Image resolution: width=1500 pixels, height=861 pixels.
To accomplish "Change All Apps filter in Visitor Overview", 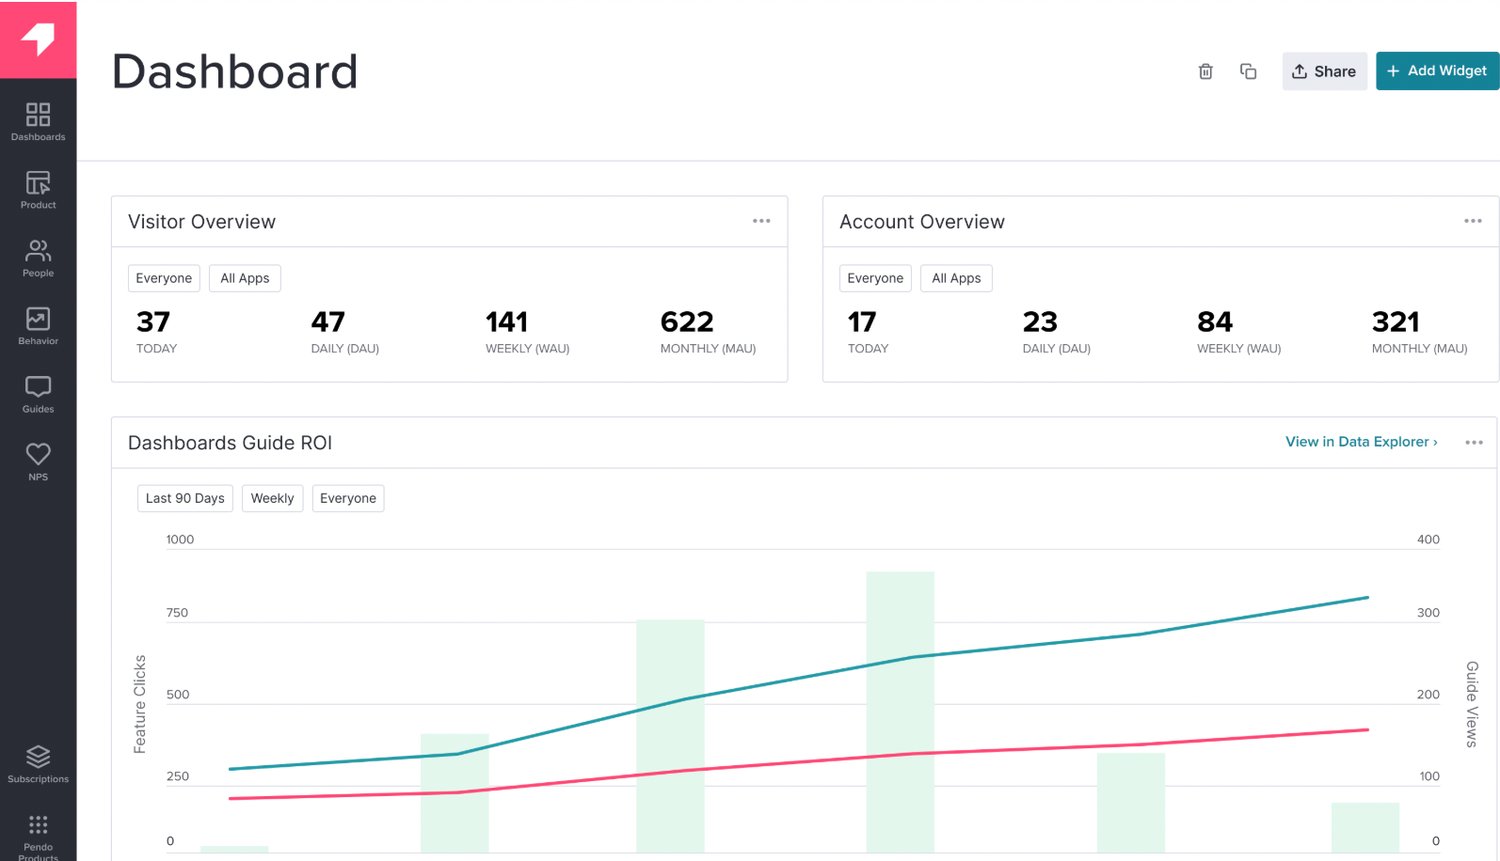I will pos(245,278).
